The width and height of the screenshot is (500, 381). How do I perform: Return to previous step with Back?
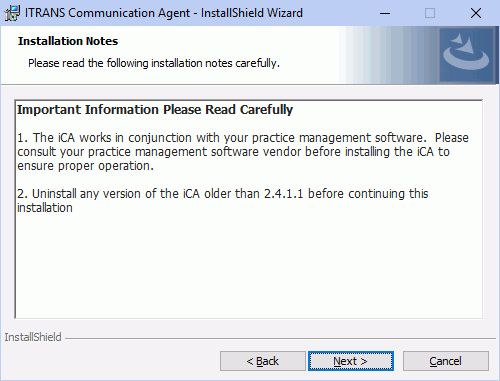pos(263,361)
